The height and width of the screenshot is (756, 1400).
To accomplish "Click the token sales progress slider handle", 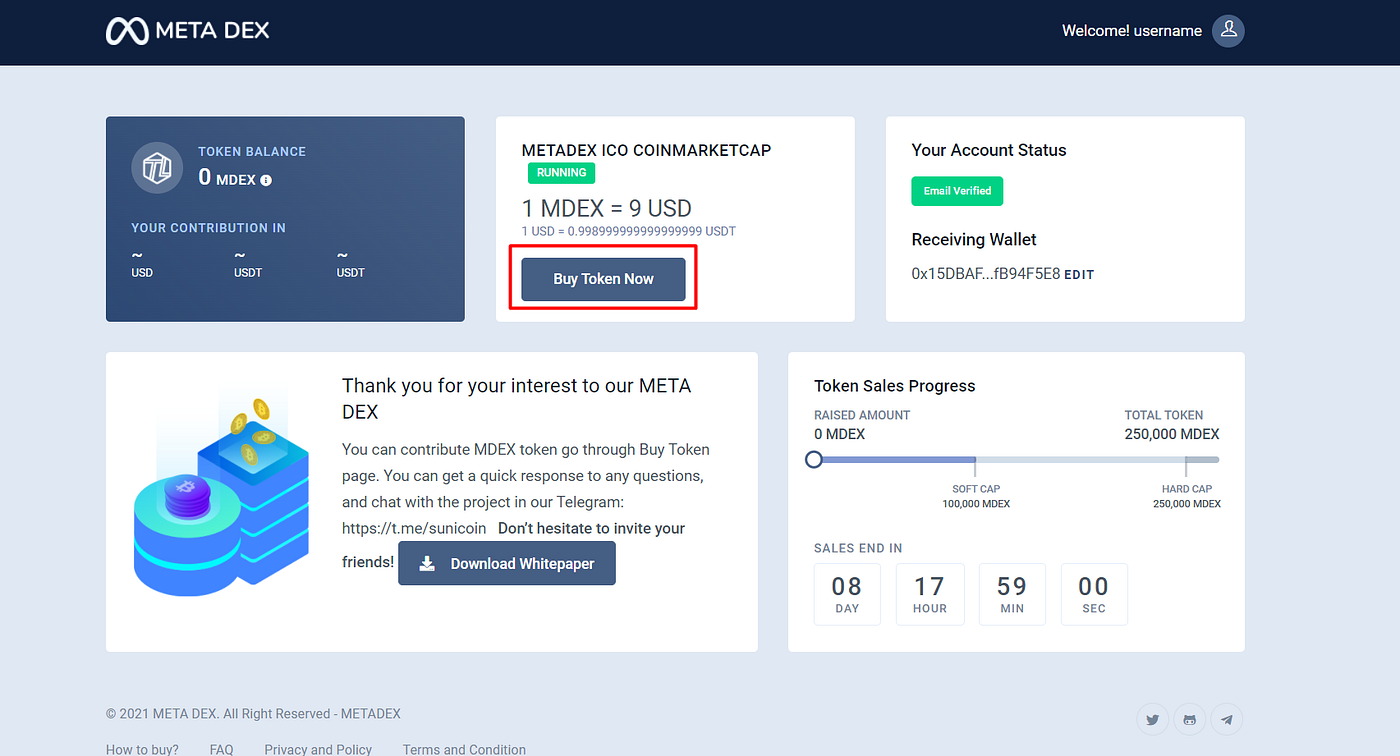I will pyautogui.click(x=814, y=460).
